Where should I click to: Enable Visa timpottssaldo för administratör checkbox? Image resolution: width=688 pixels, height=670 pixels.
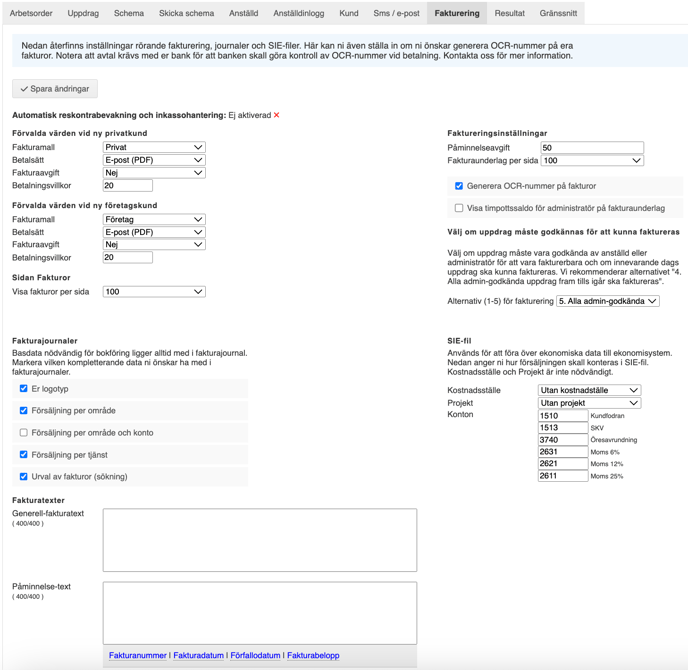coord(459,208)
